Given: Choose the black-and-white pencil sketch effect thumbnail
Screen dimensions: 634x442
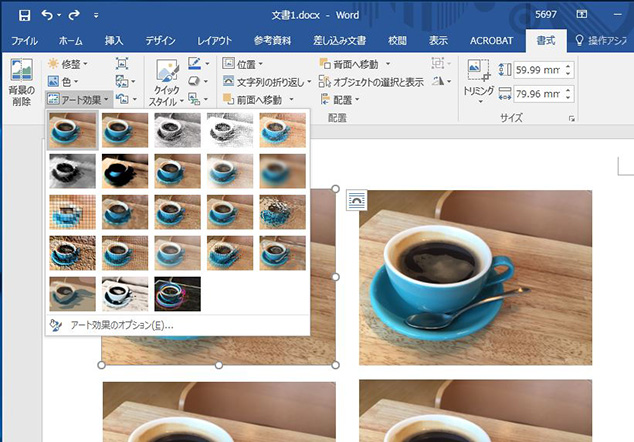Looking at the screenshot, I should [178, 128].
